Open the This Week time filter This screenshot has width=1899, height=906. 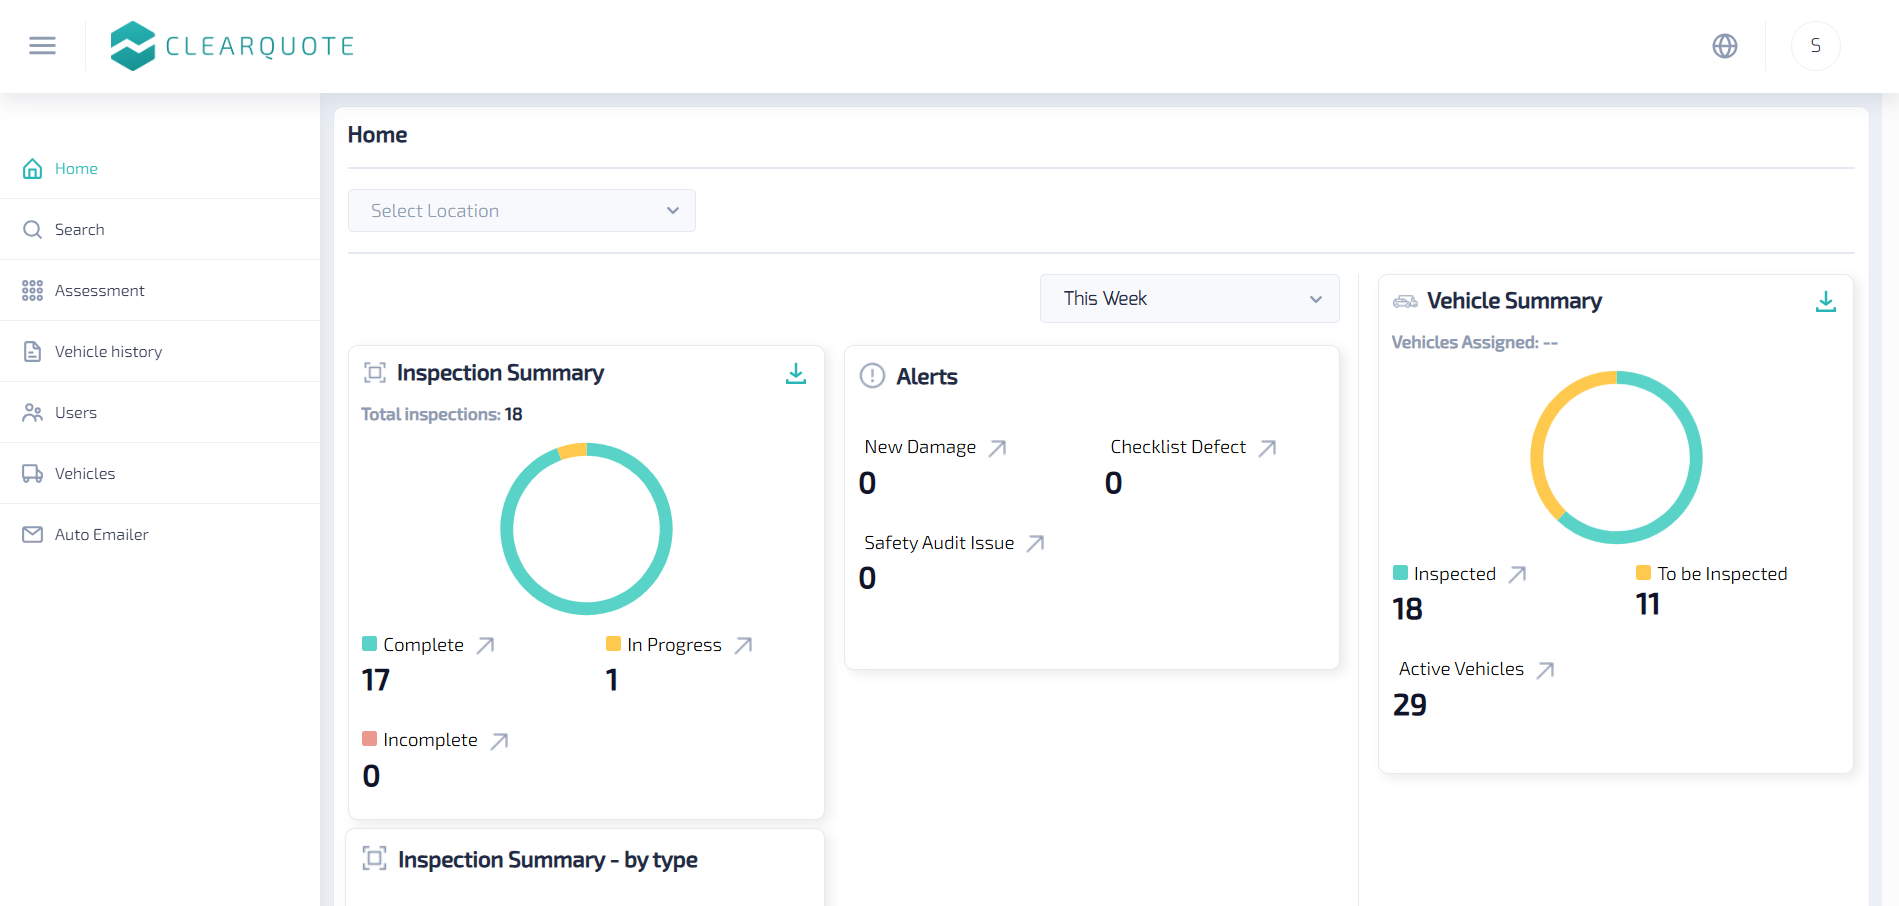coord(1189,298)
